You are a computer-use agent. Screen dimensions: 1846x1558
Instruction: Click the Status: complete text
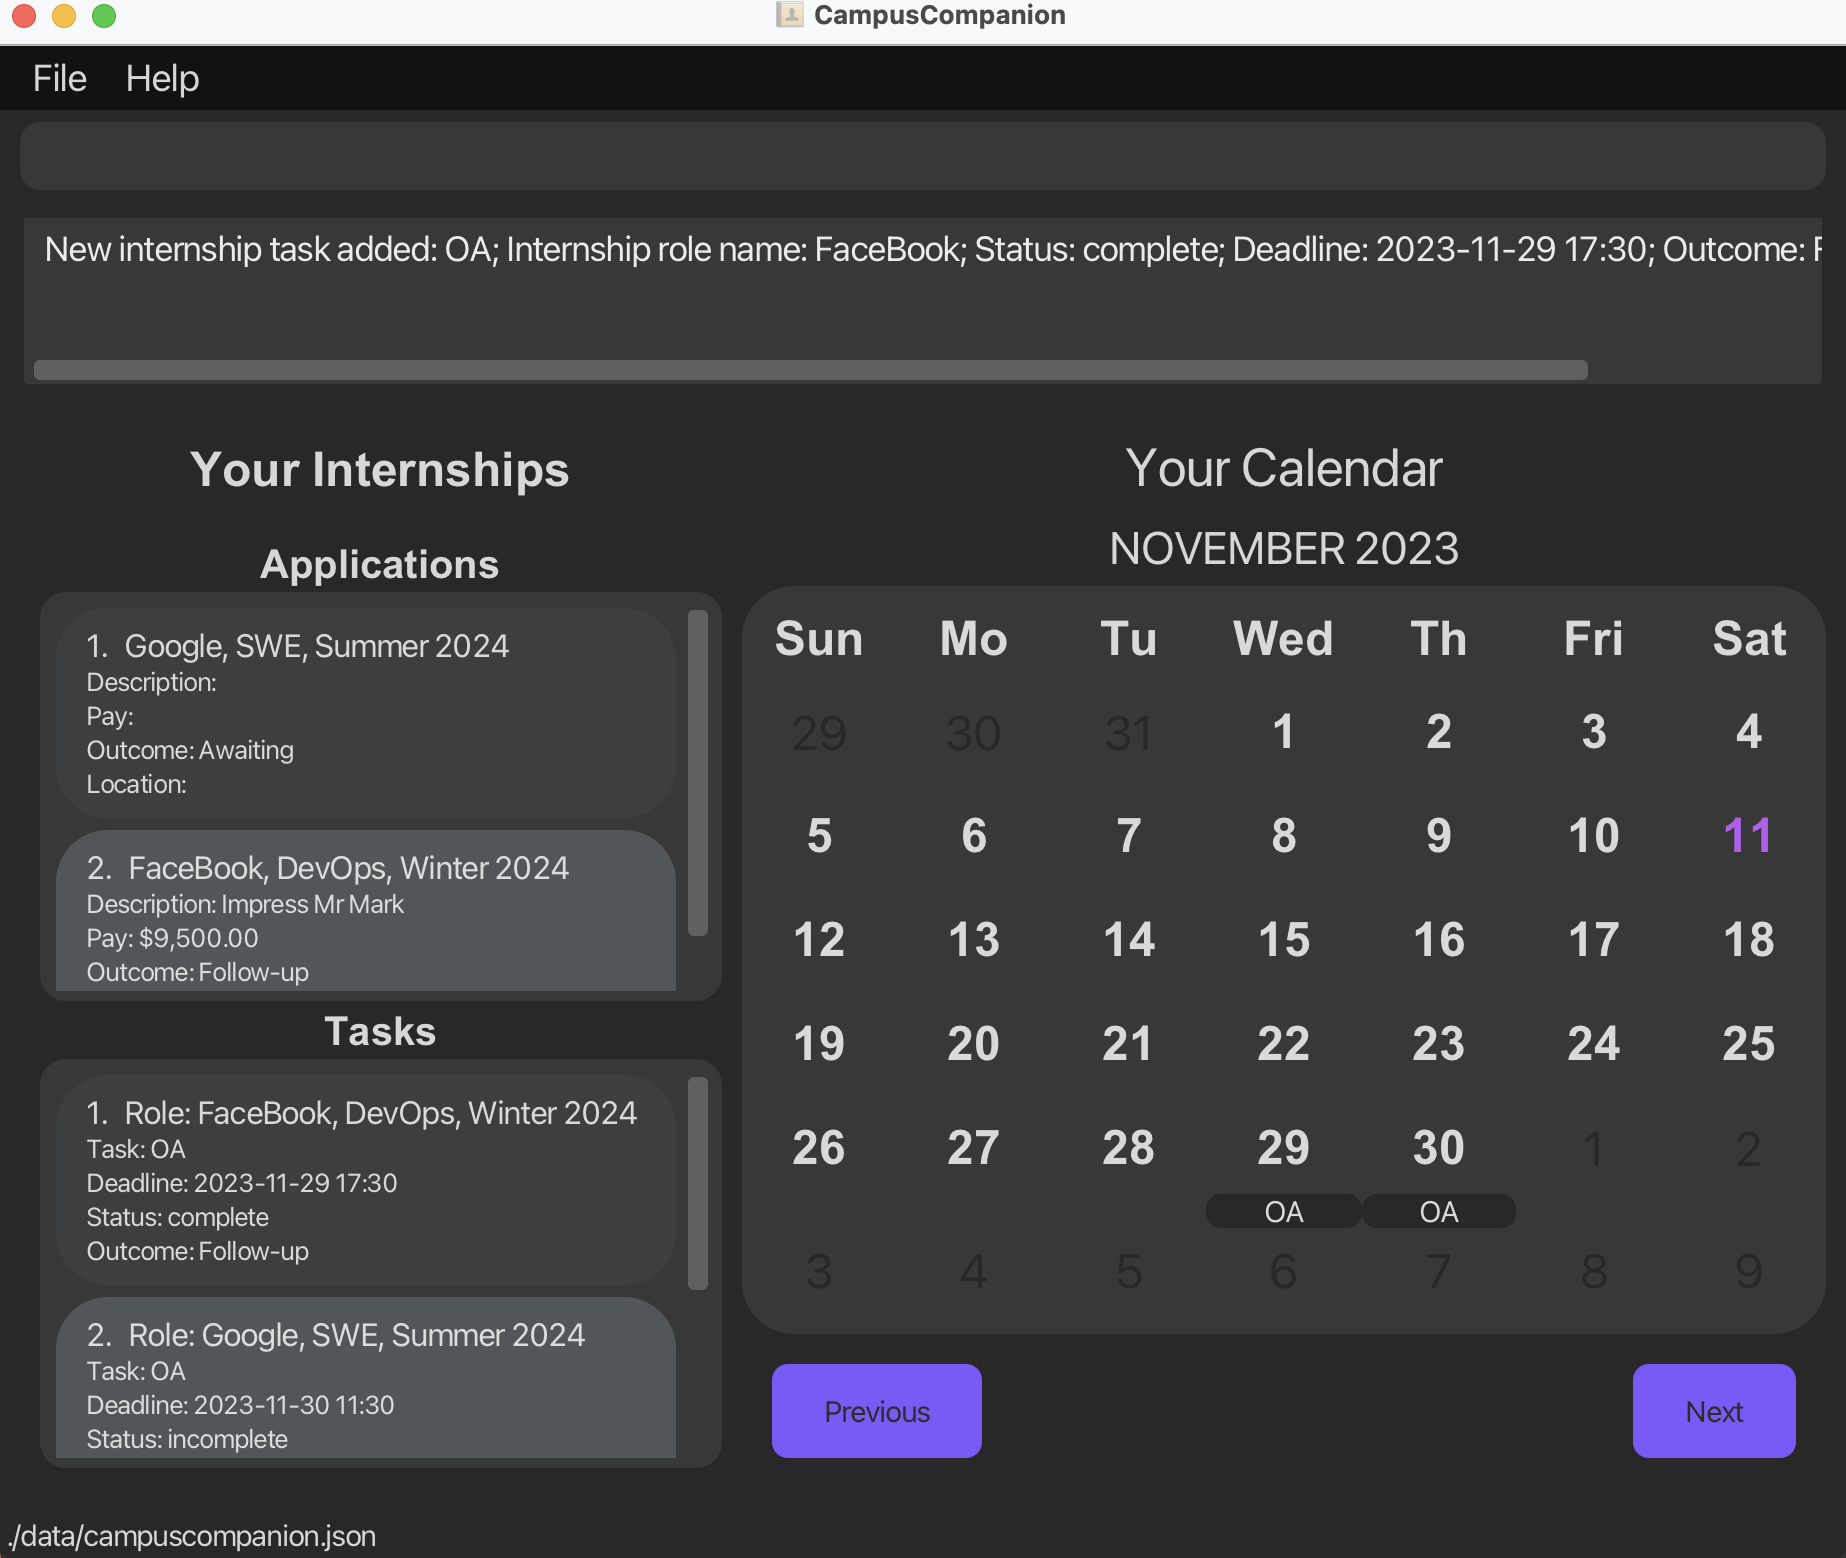177,1217
